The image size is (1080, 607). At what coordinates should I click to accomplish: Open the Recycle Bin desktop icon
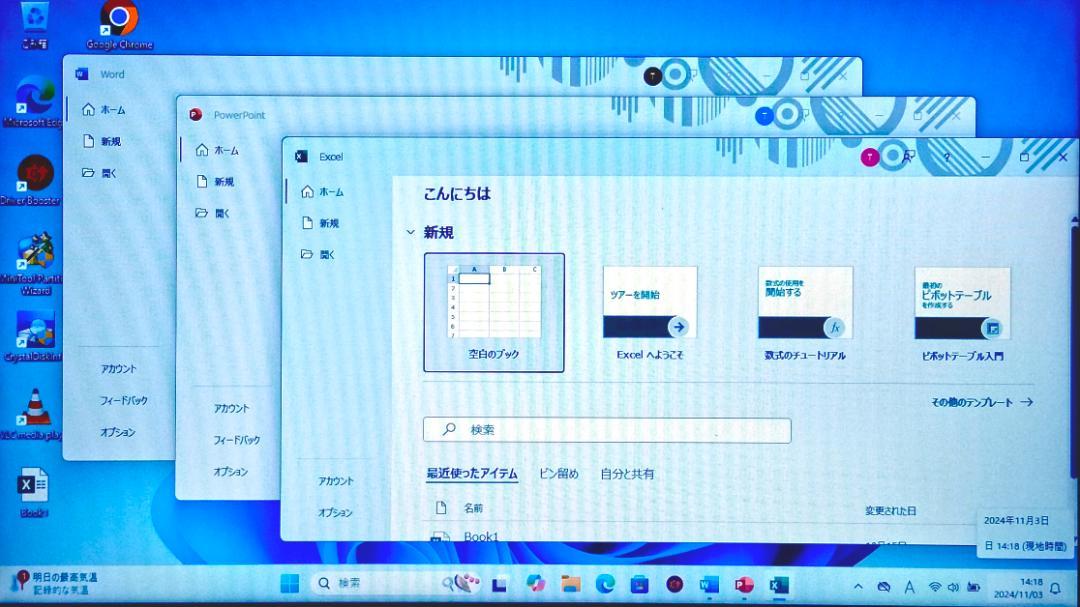[x=34, y=25]
